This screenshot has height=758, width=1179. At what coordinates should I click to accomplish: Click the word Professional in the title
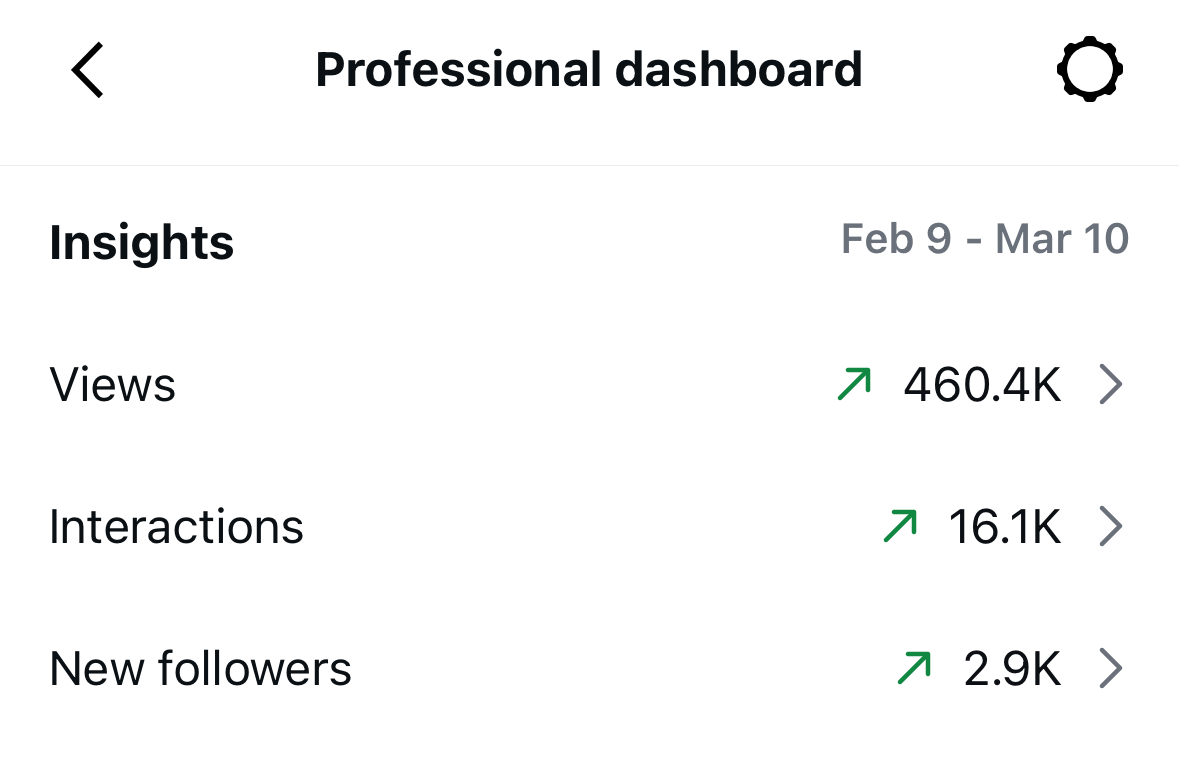pyautogui.click(x=458, y=70)
